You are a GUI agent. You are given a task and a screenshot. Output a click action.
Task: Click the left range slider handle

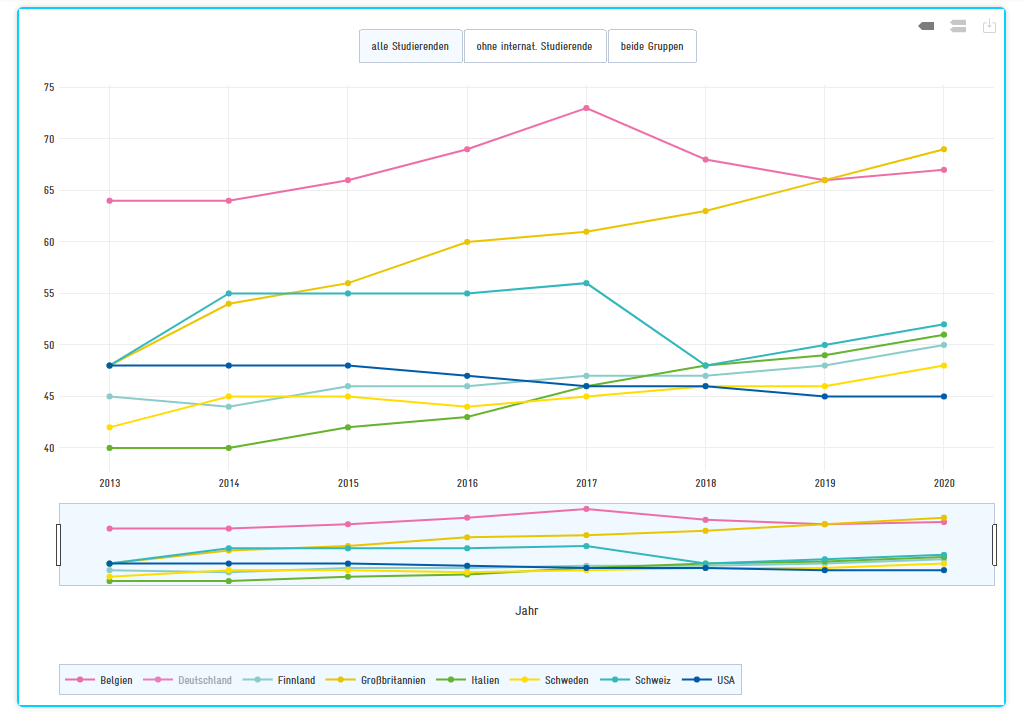(x=58, y=544)
